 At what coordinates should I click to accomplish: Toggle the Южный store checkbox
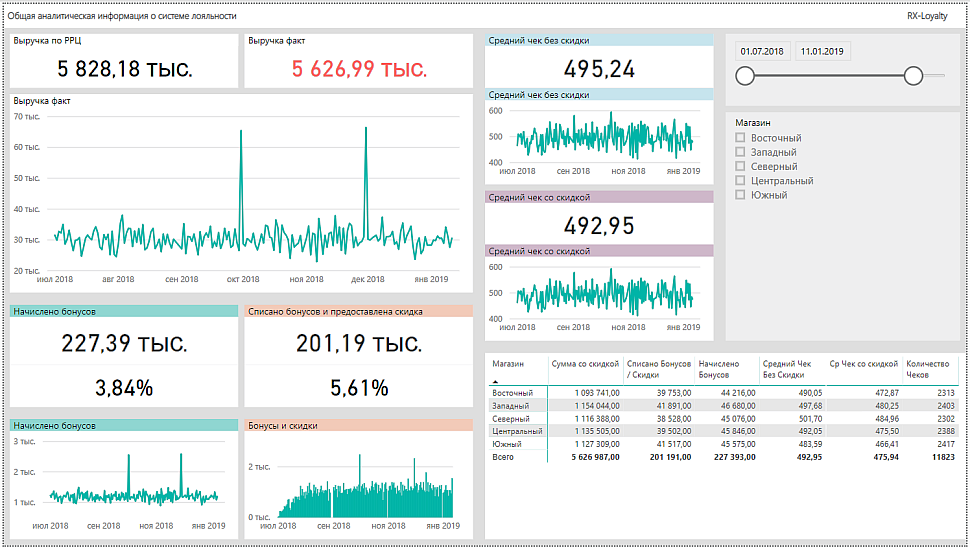click(740, 195)
